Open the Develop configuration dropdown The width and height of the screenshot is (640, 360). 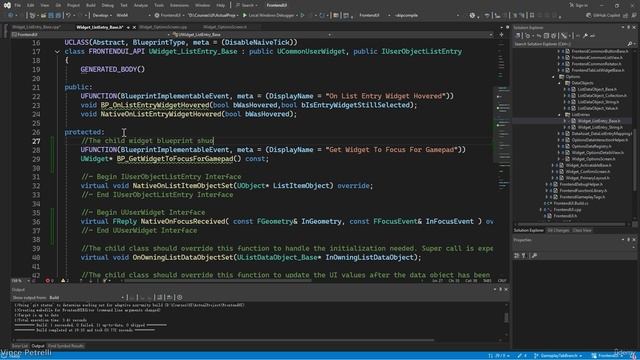pyautogui.click(x=102, y=15)
